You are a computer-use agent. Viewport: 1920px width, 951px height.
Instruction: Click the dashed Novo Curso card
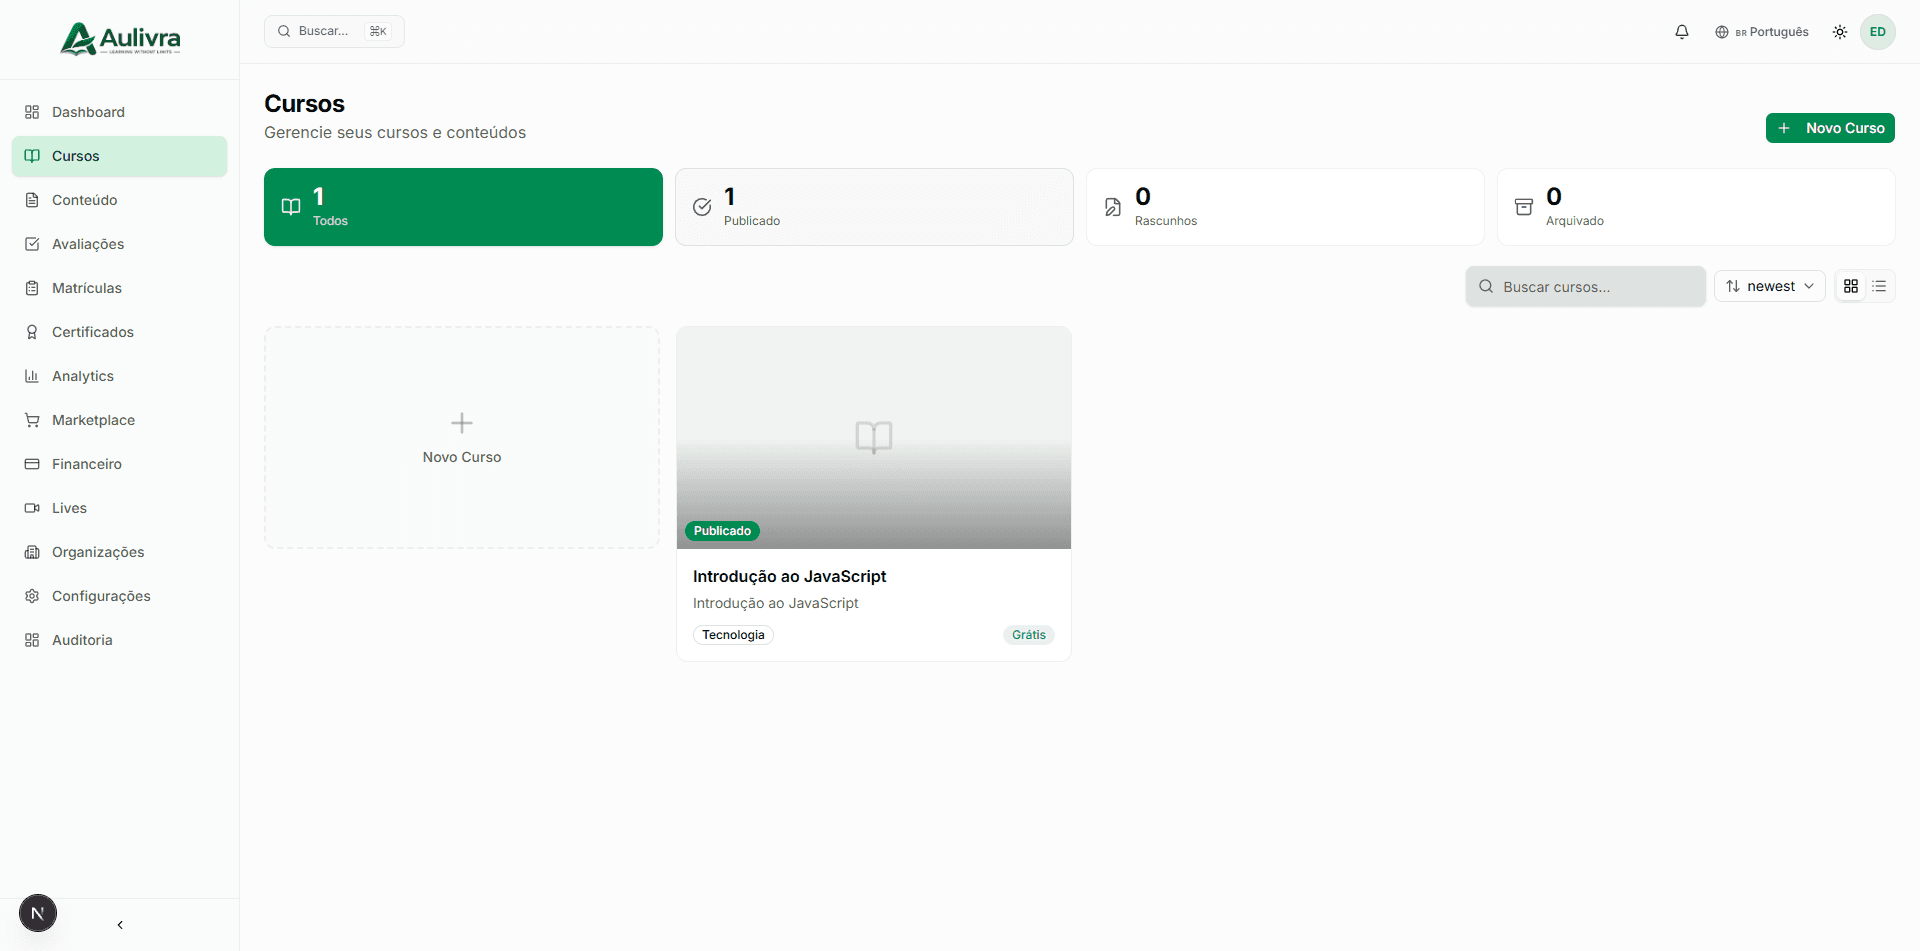point(462,437)
